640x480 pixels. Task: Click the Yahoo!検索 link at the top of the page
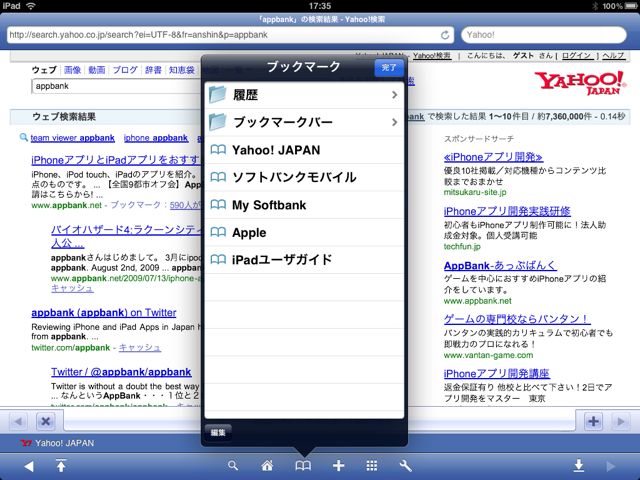pos(432,56)
